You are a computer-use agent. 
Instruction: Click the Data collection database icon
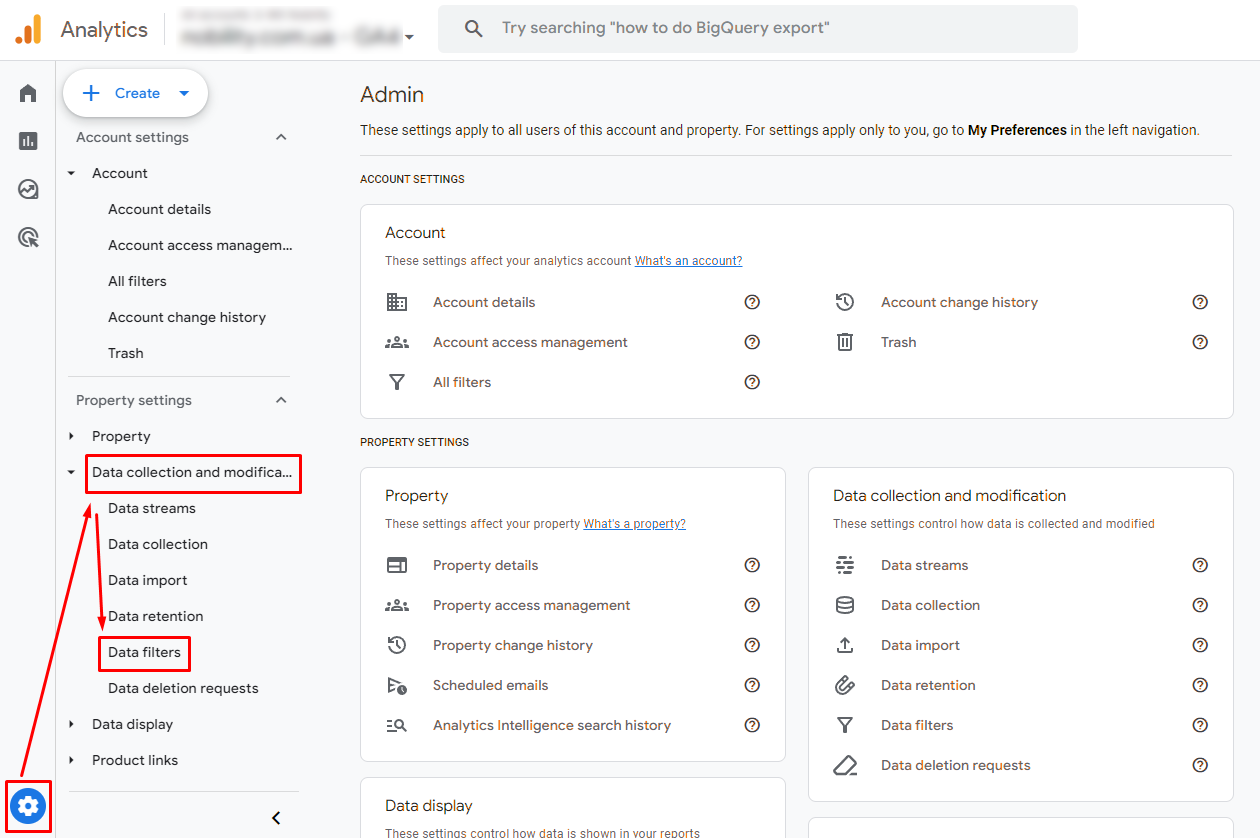pyautogui.click(x=845, y=605)
